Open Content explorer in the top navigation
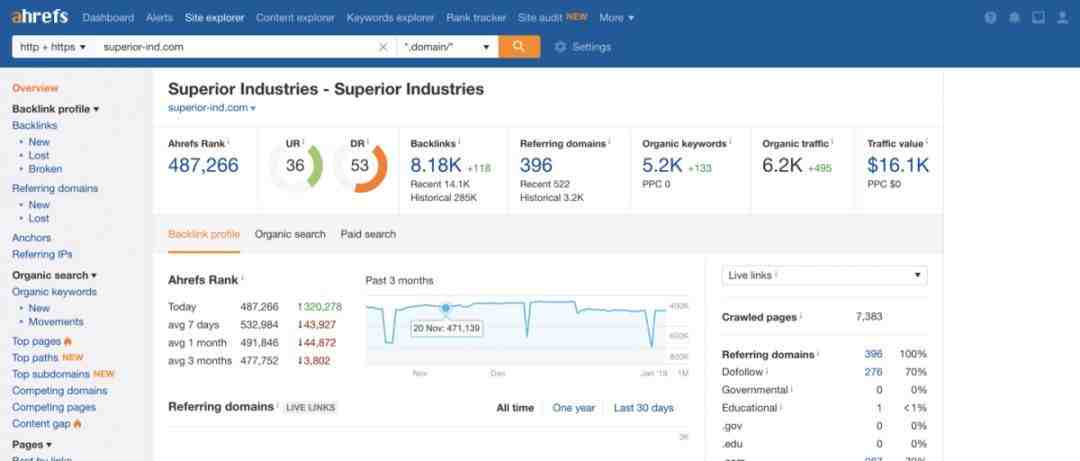This screenshot has width=1080, height=461. click(x=295, y=18)
